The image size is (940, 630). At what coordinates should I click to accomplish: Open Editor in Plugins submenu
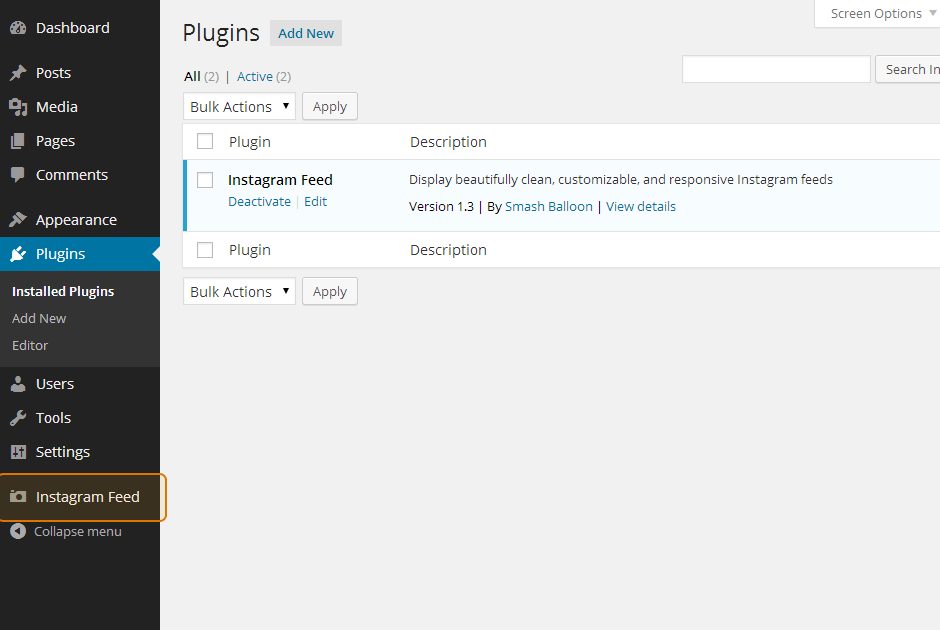pyautogui.click(x=30, y=345)
